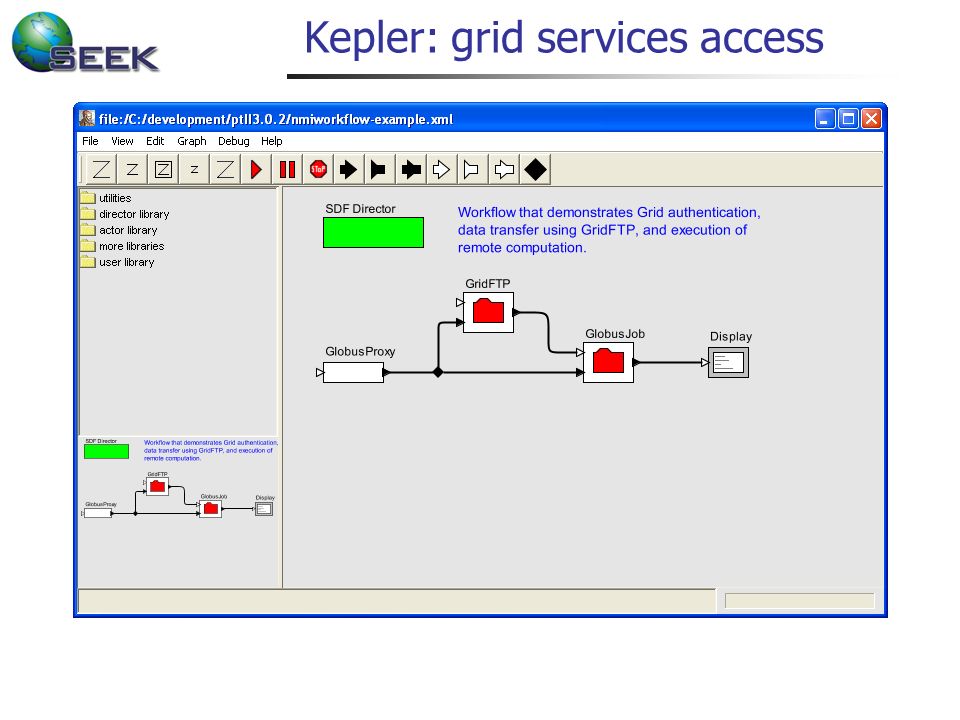
Task: Click the GlobusJob actor in the navigator thumbnail
Action: [x=211, y=509]
